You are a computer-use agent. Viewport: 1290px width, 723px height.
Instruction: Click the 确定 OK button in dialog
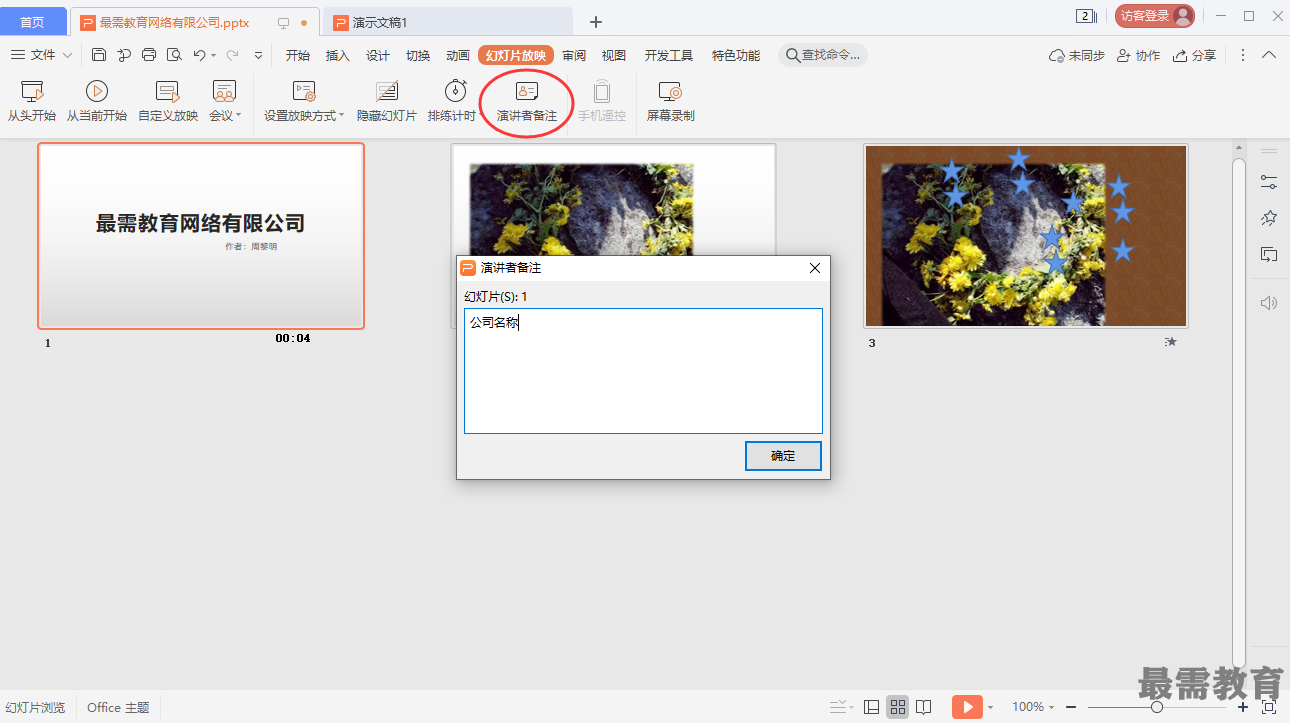pos(783,456)
